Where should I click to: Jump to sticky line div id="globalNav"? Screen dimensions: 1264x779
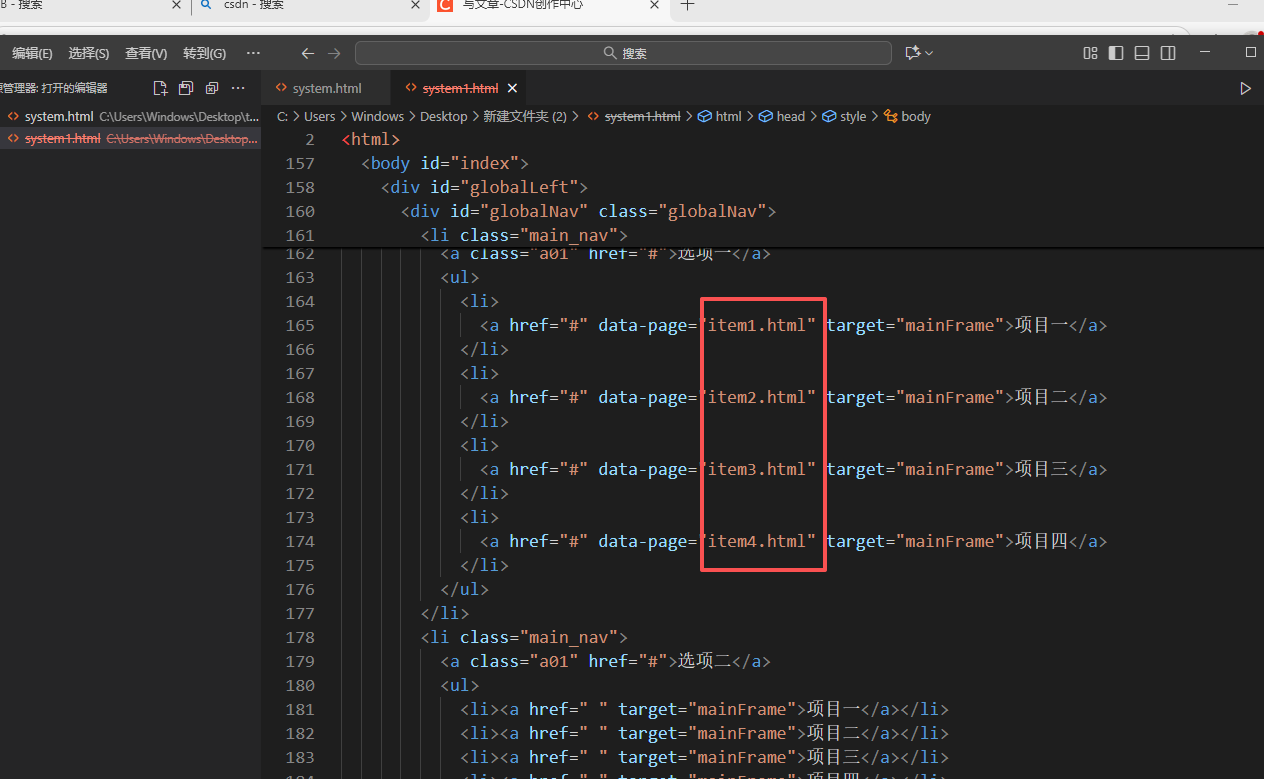589,211
